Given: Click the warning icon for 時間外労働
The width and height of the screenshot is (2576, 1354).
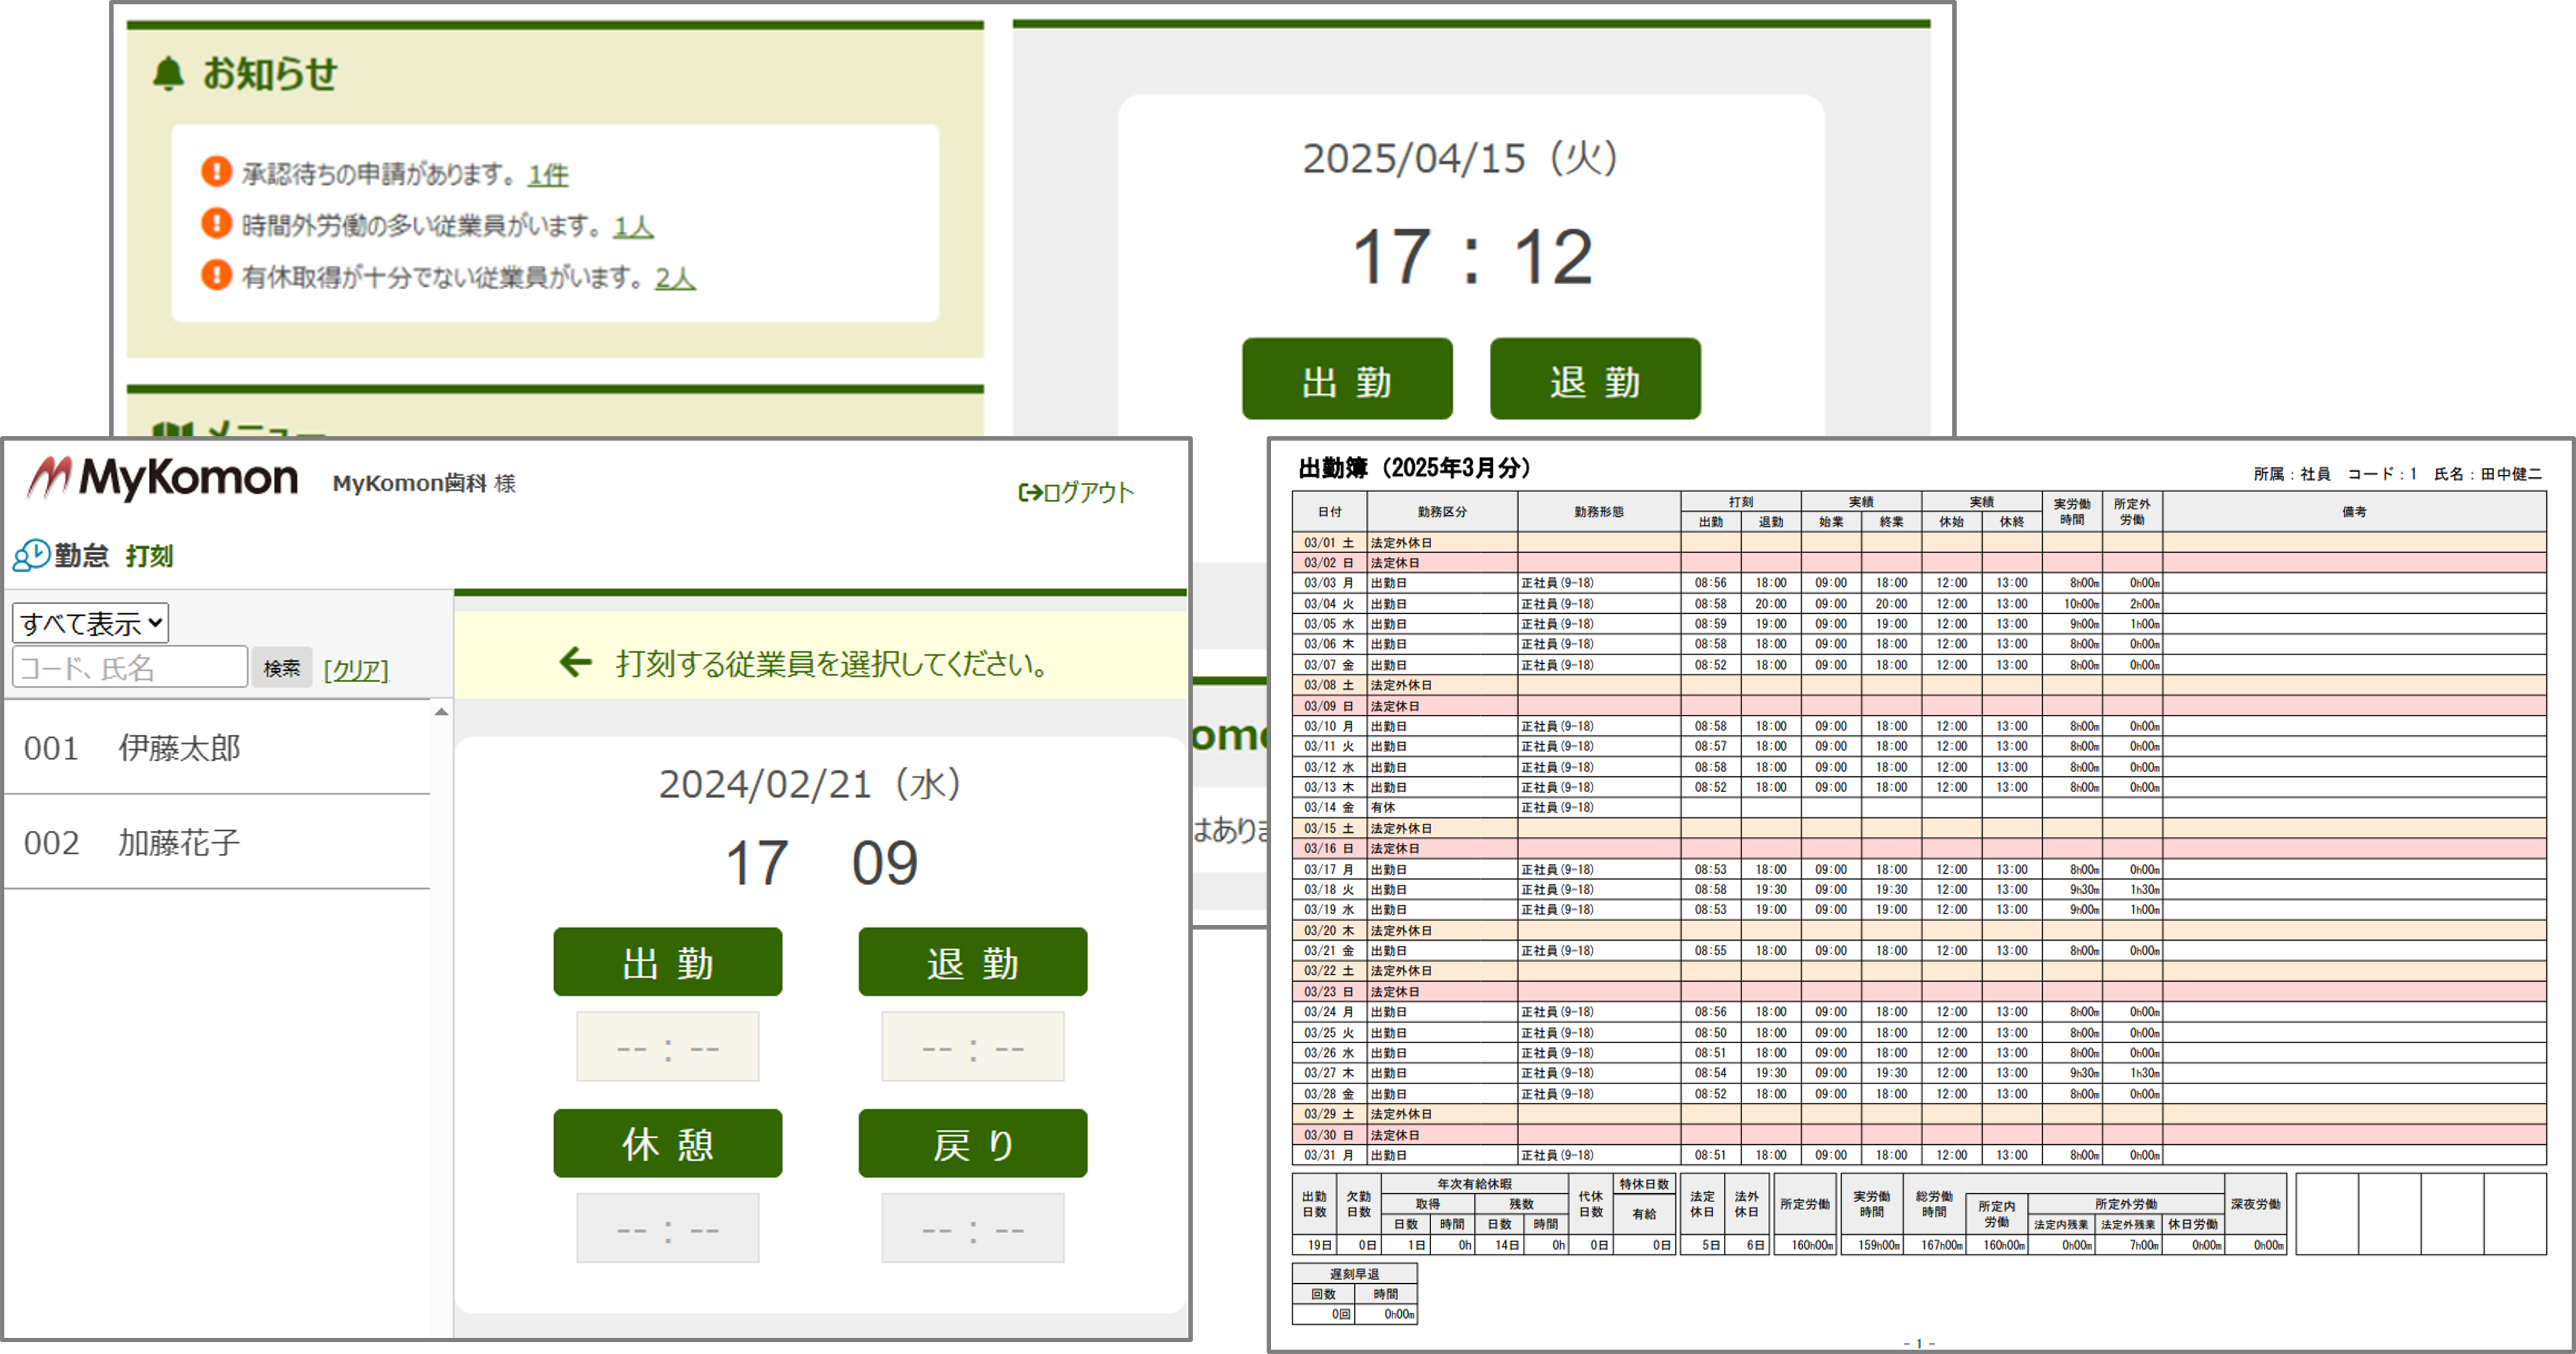Looking at the screenshot, I should coord(216,223).
